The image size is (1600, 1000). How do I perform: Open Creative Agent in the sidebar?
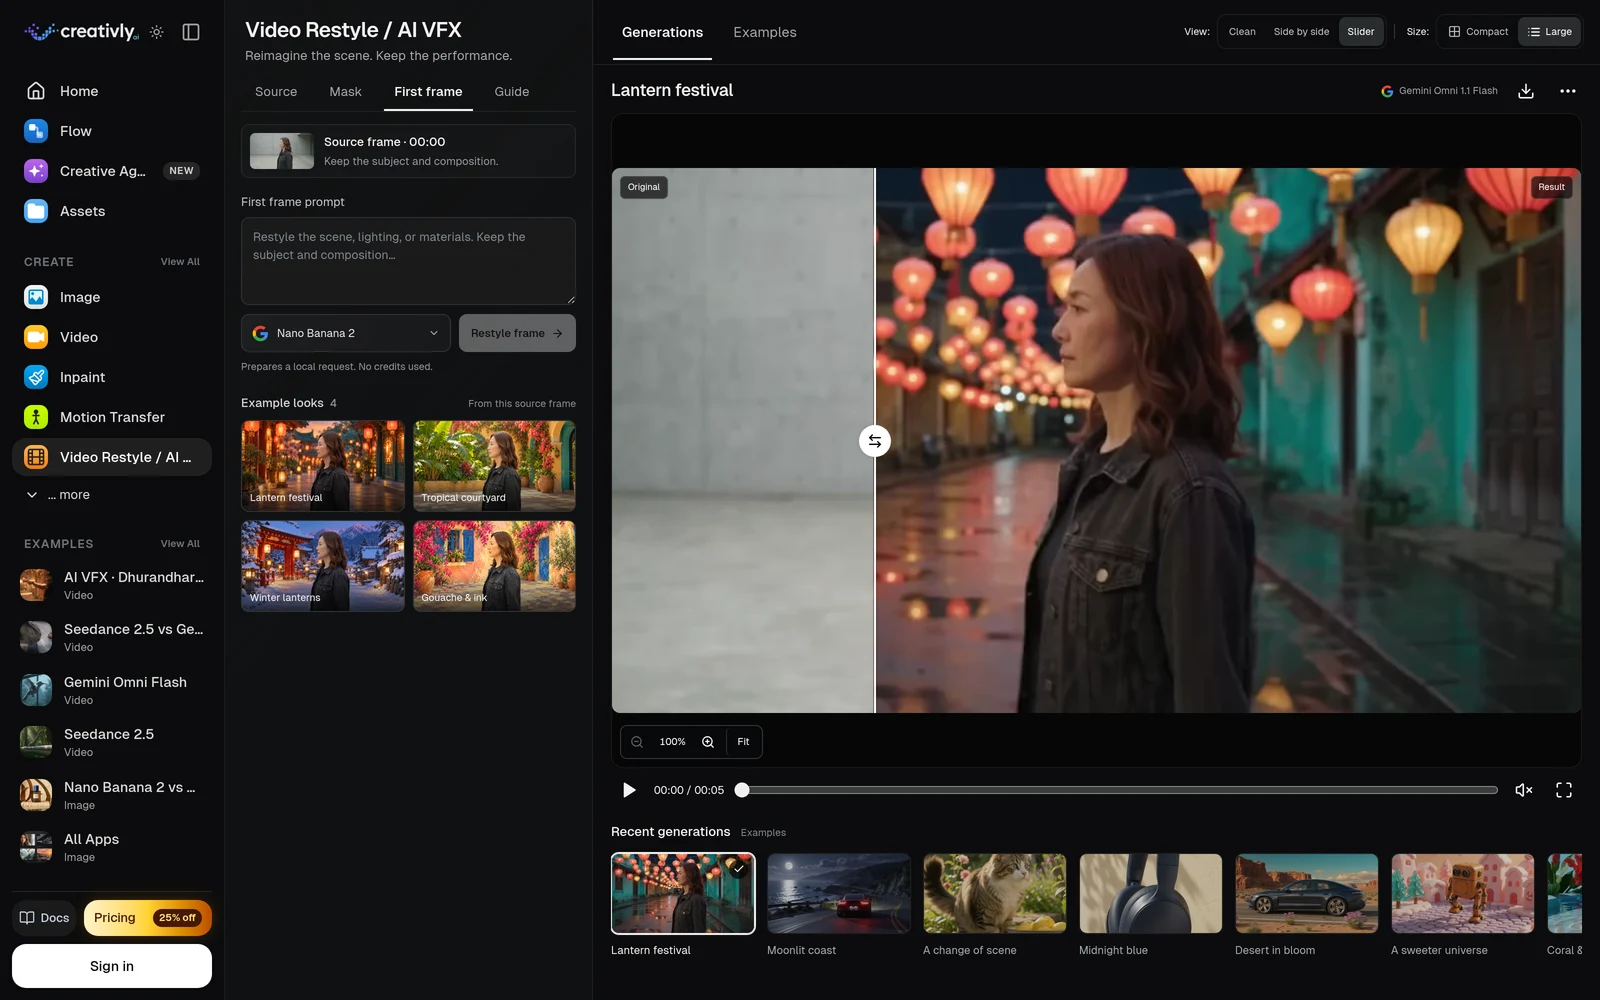(112, 171)
